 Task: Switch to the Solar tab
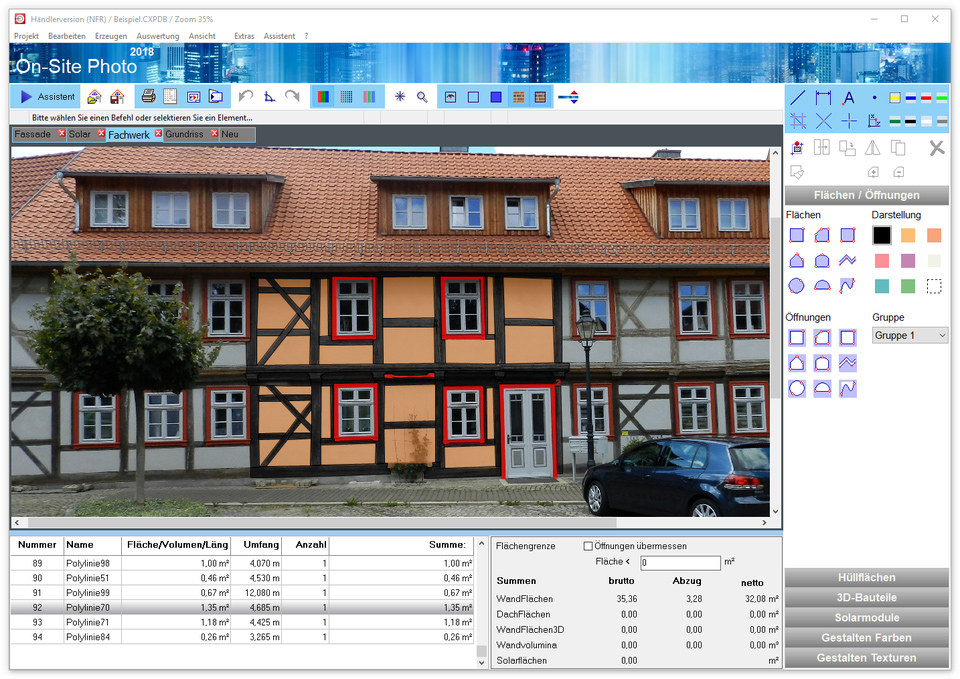coord(80,134)
